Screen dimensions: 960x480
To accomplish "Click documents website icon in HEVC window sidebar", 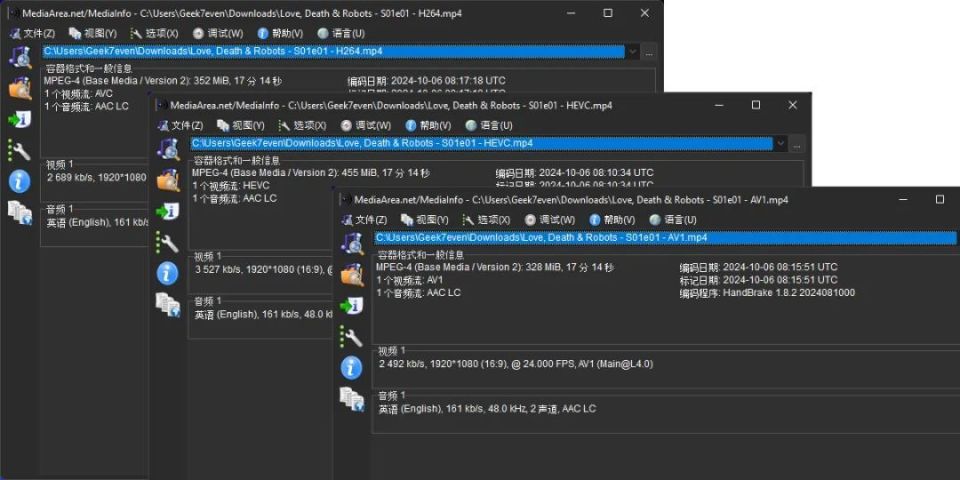I will click(168, 305).
